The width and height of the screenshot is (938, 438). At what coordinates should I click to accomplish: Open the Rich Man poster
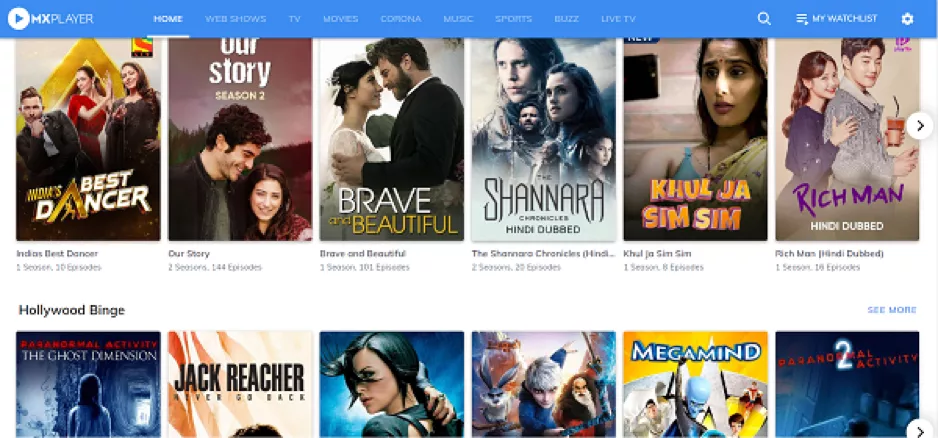(846, 140)
